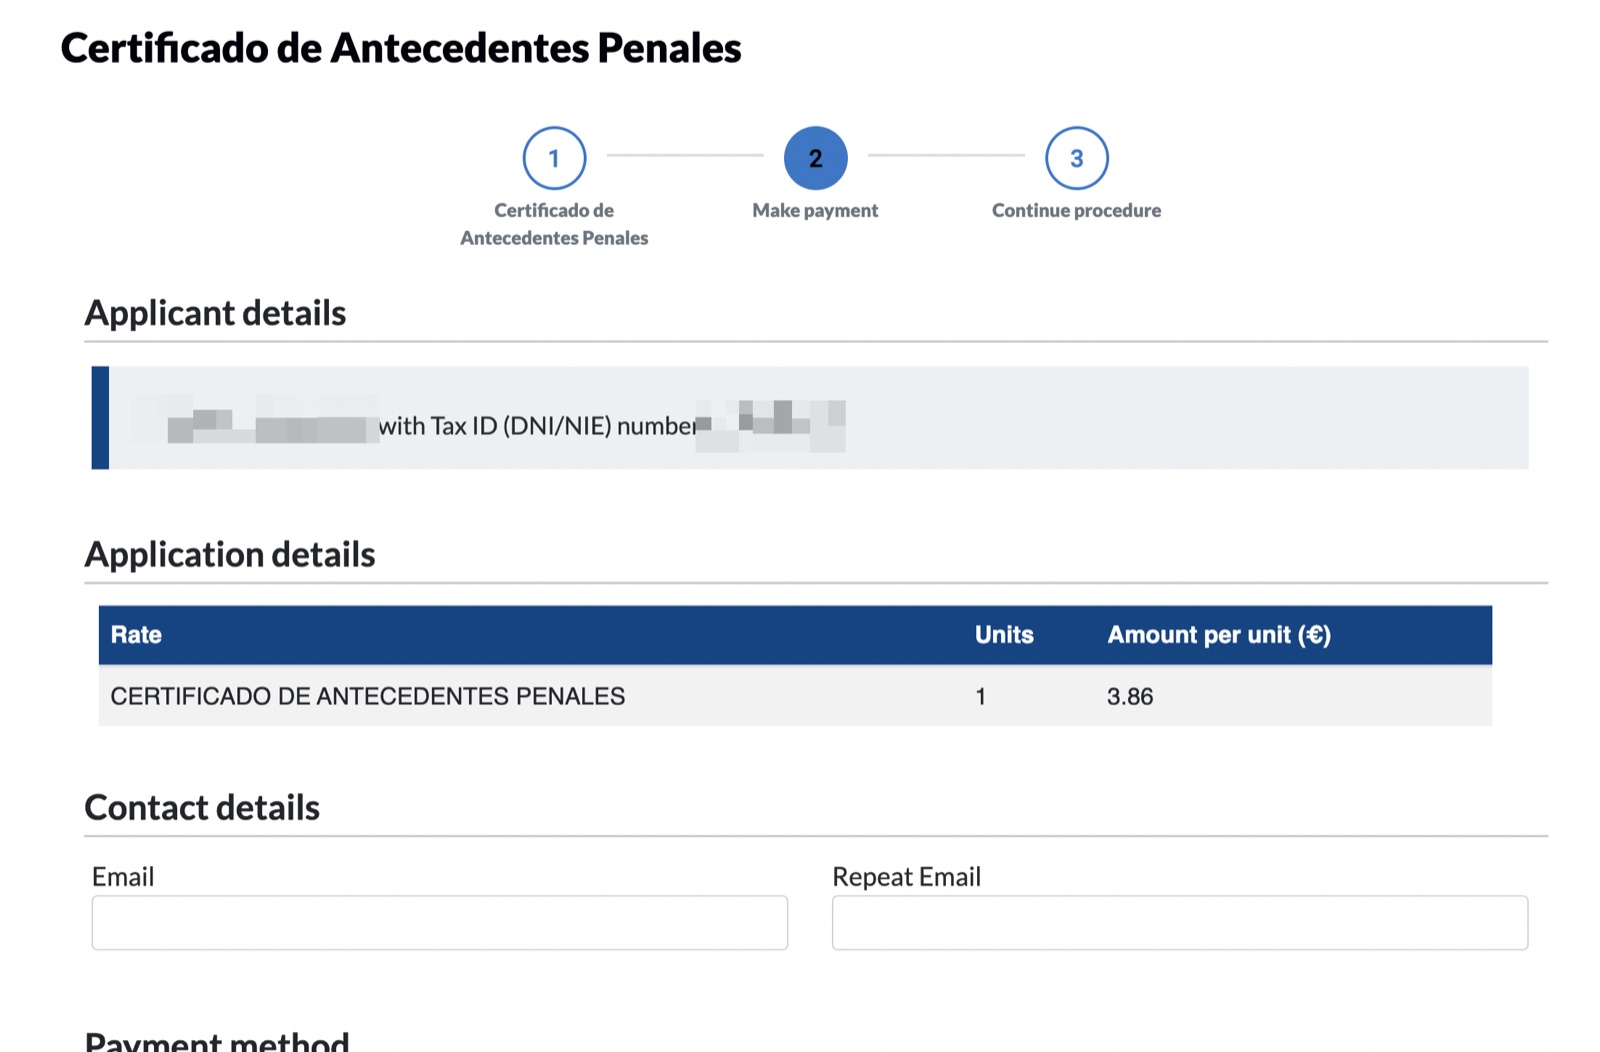Click the Units column header

click(1004, 635)
